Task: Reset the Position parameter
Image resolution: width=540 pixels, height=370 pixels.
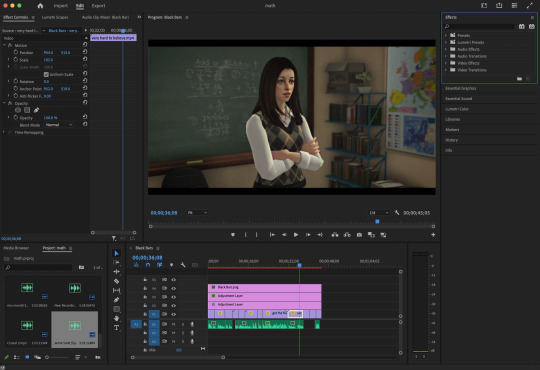Action: (x=85, y=52)
